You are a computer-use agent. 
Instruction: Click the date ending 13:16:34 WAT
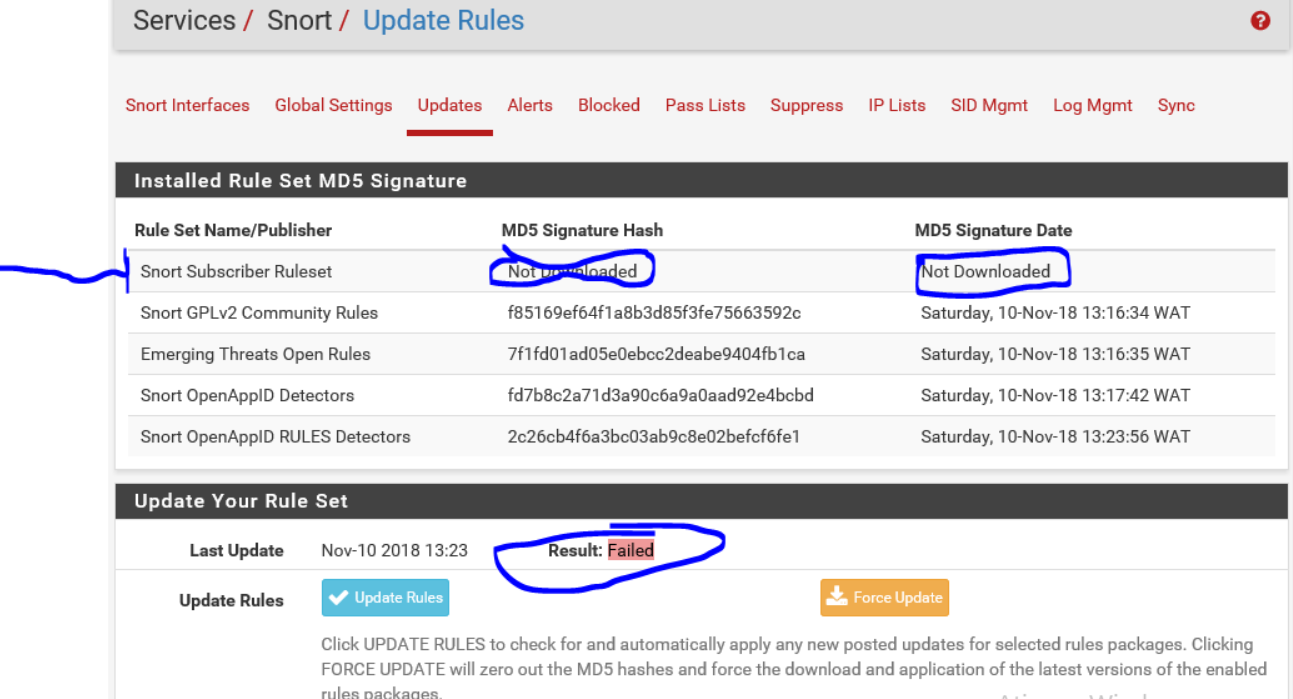pos(1055,313)
